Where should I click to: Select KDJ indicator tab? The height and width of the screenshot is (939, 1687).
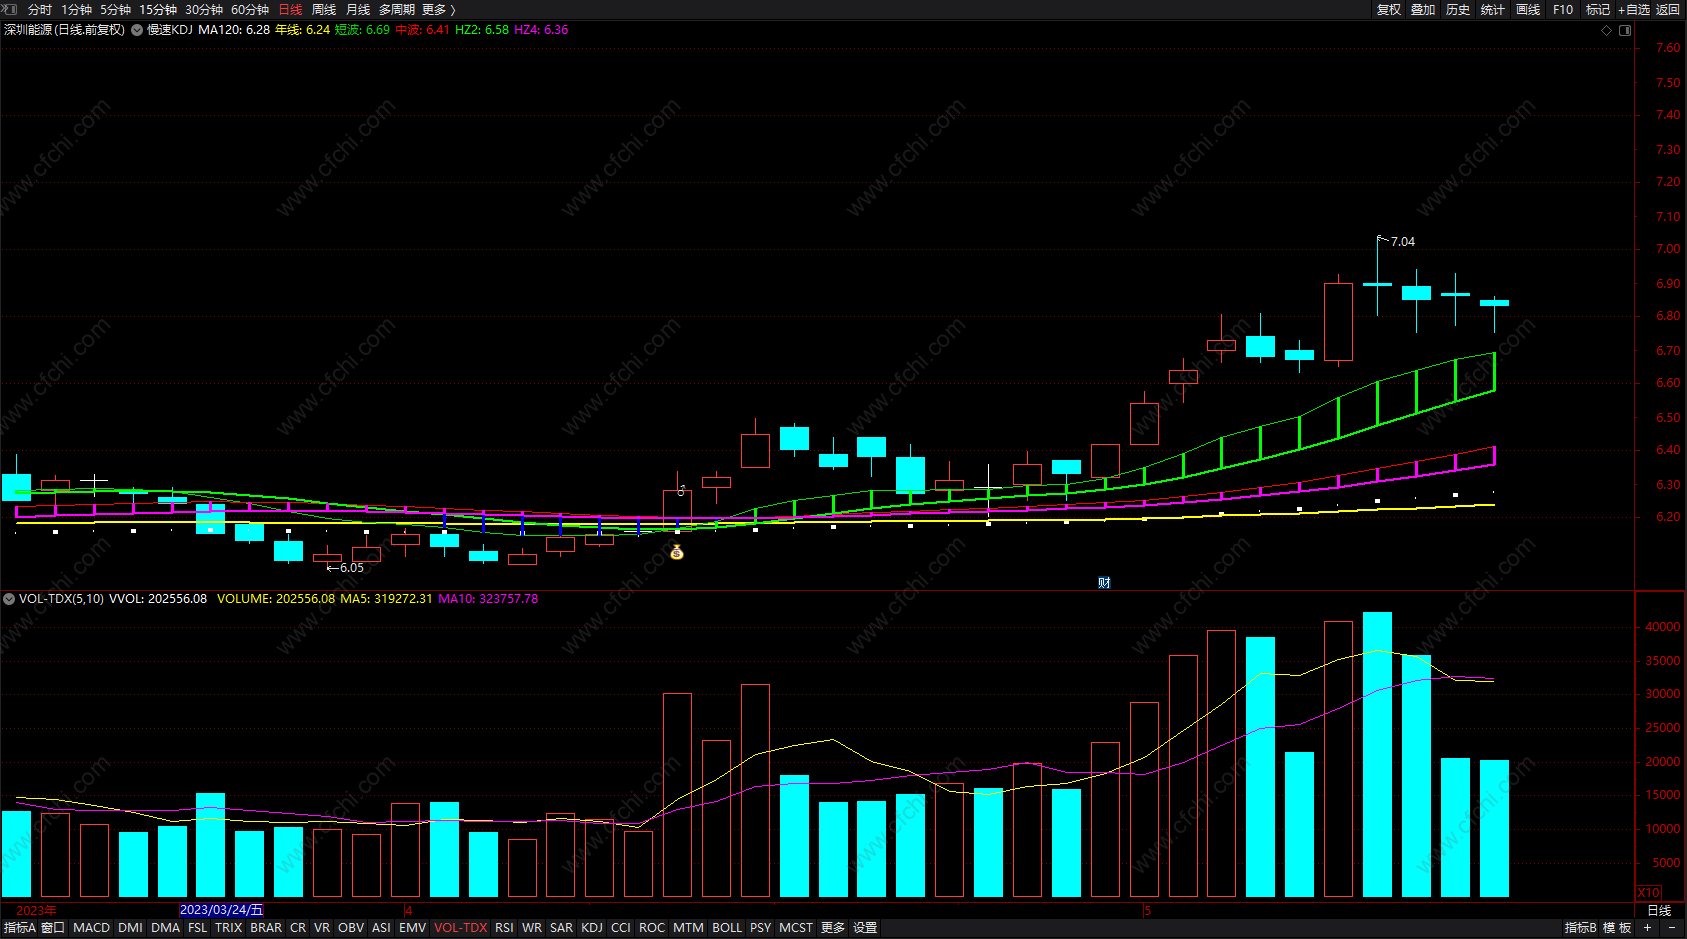(x=592, y=928)
